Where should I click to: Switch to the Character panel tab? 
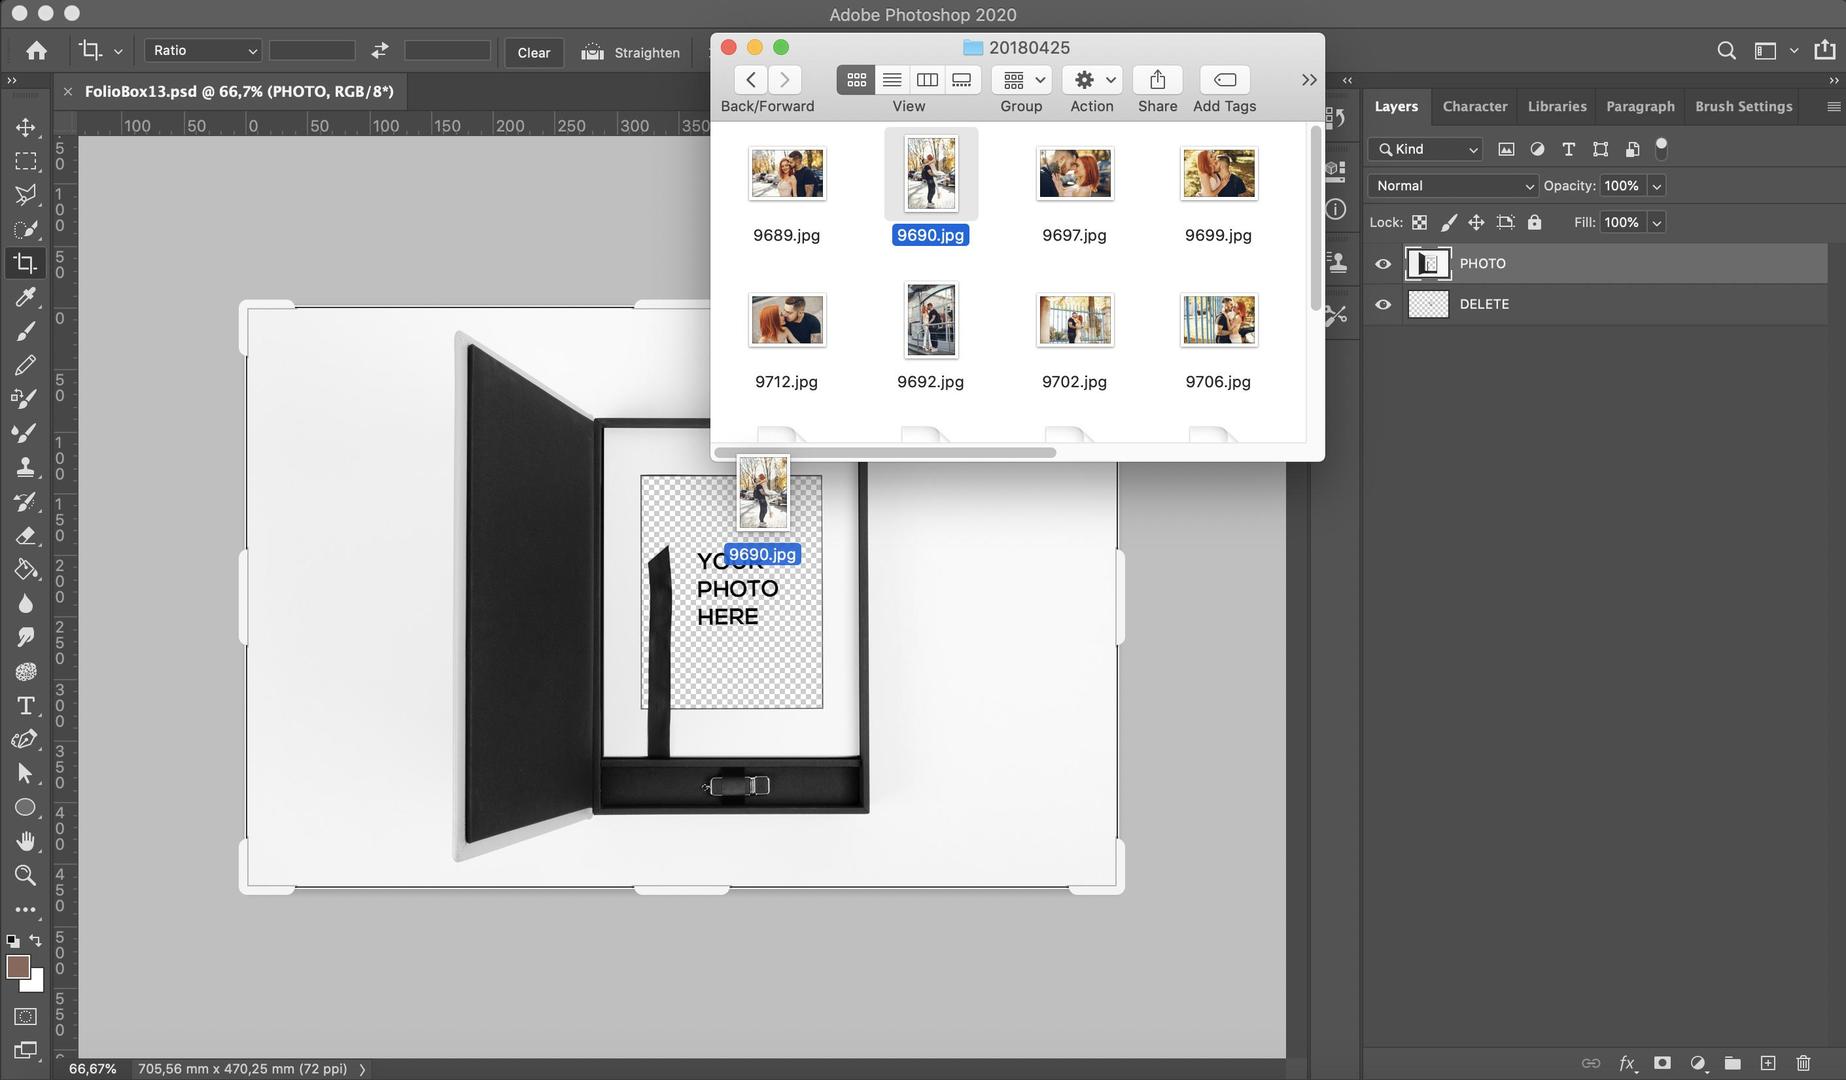click(x=1474, y=106)
